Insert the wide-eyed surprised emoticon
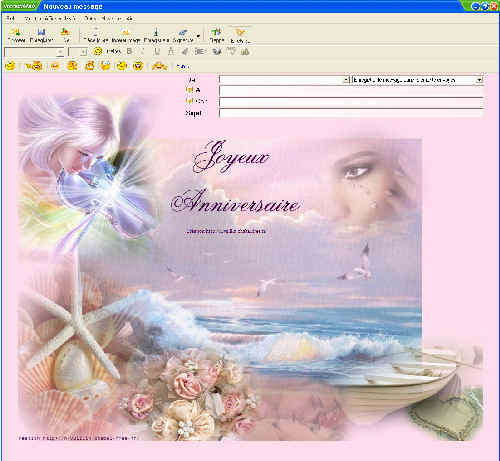Viewport: 500px width, 461px height. coord(106,66)
